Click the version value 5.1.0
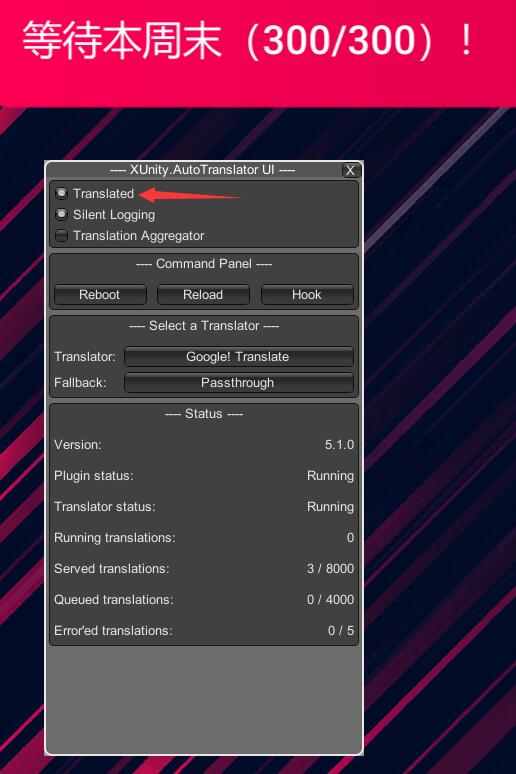Image resolution: width=516 pixels, height=774 pixels. tap(339, 445)
